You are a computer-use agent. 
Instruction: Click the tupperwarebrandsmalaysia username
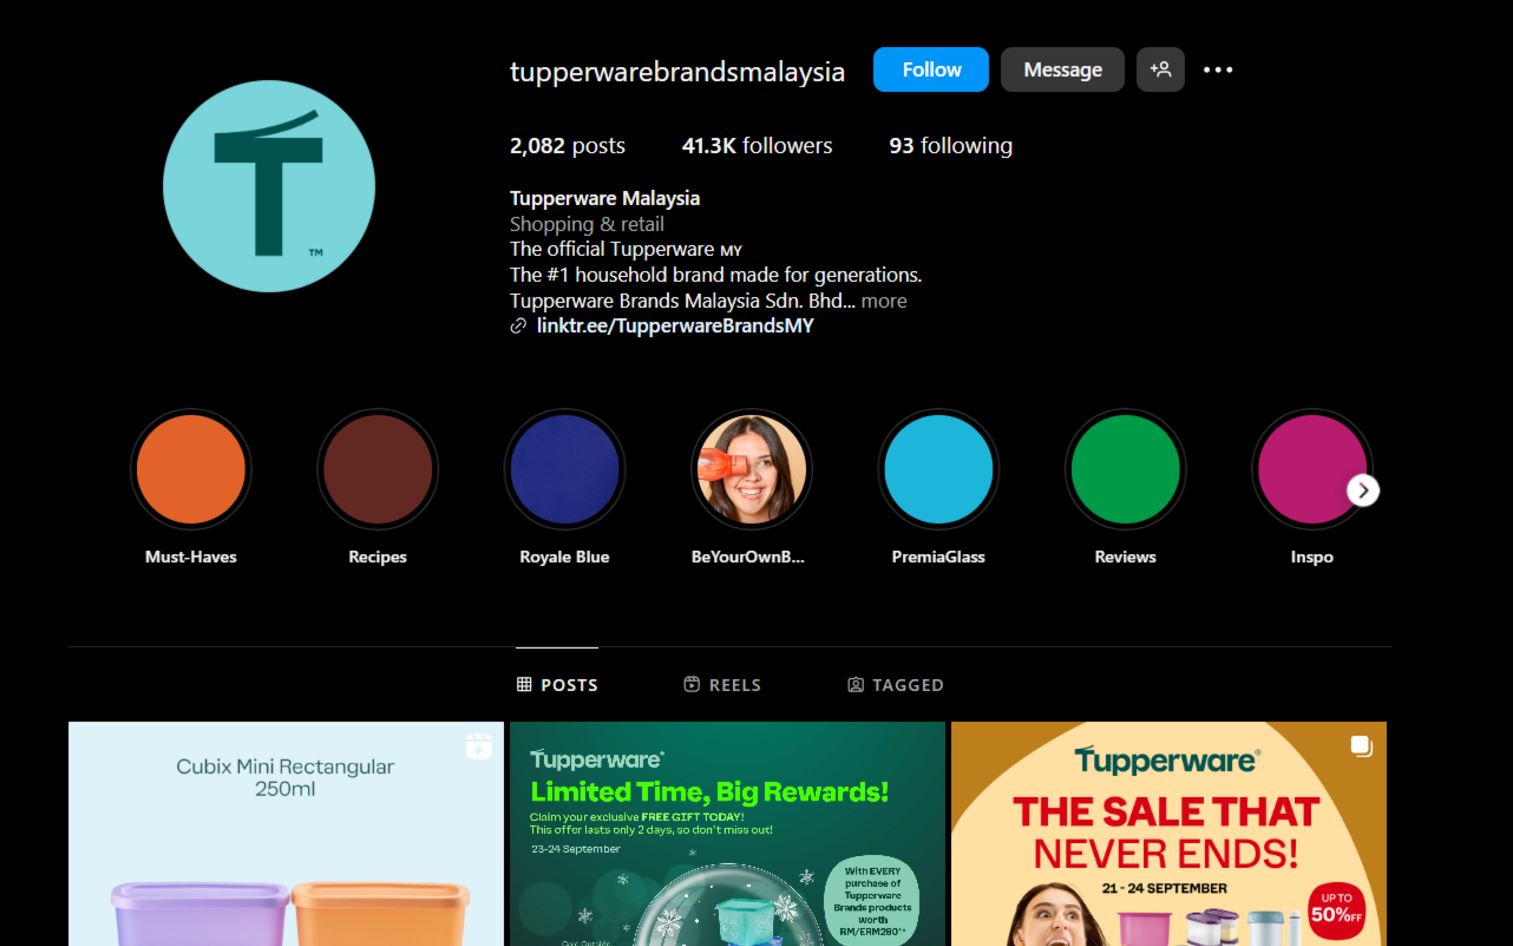pyautogui.click(x=677, y=72)
